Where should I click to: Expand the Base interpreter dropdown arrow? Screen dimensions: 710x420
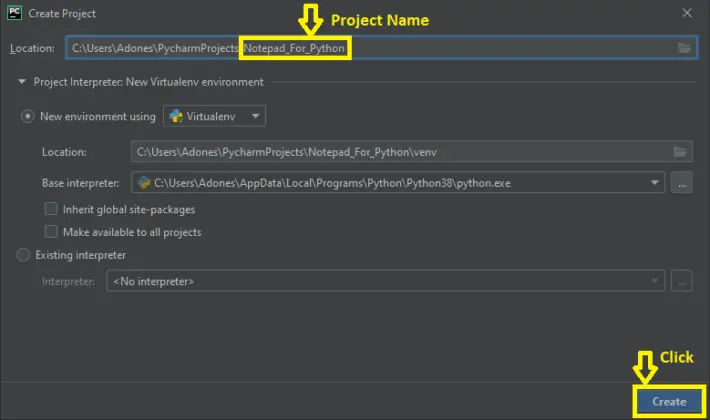pyautogui.click(x=656, y=183)
